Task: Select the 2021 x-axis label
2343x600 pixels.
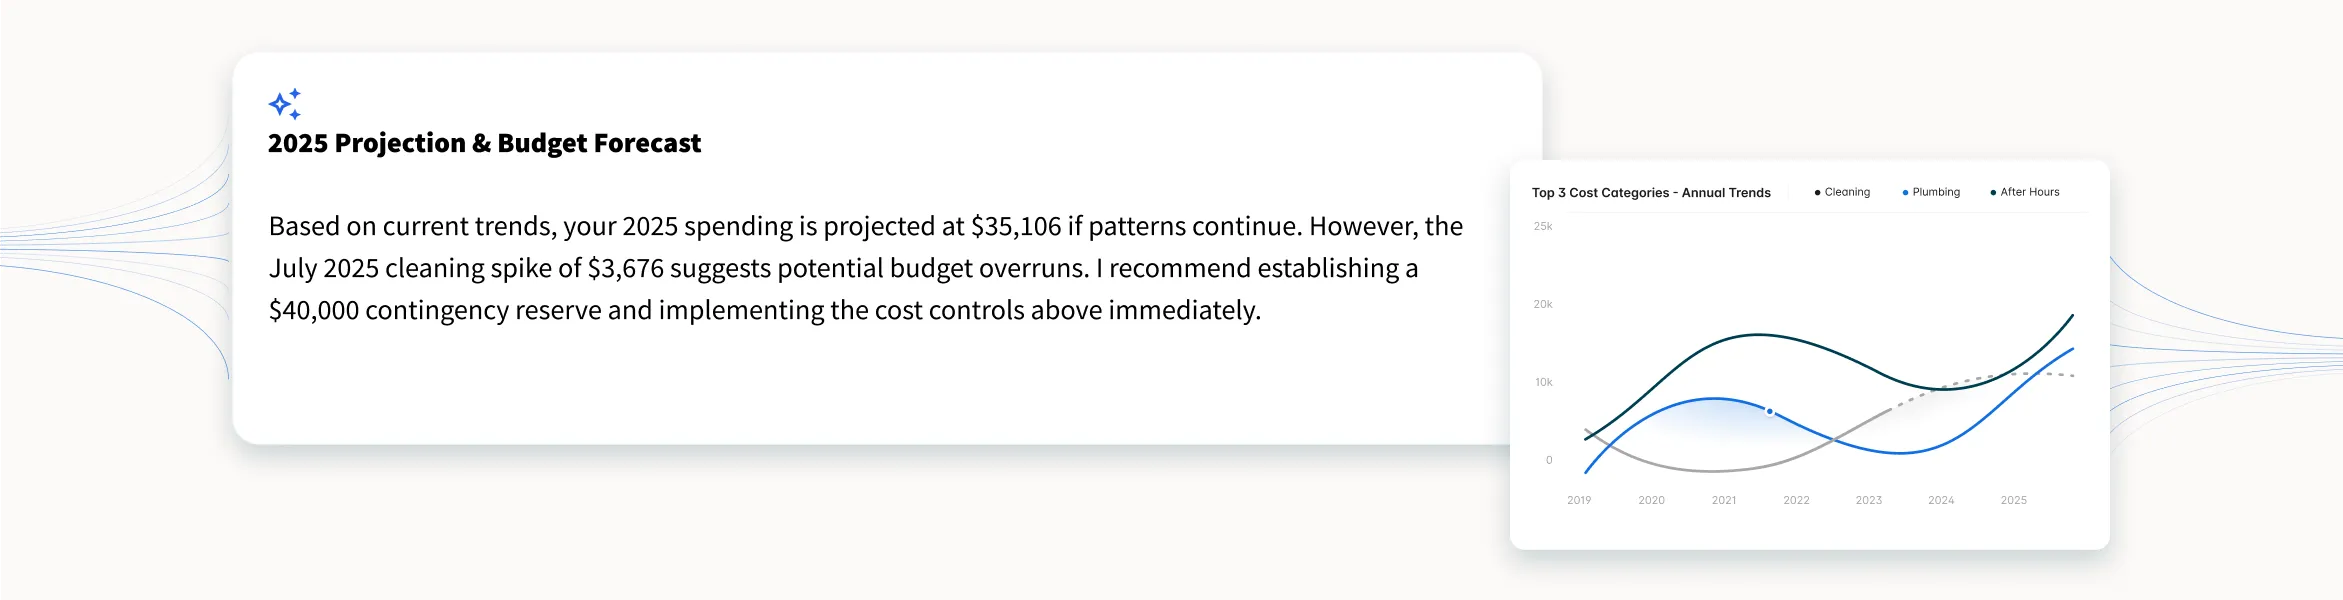Action: pyautogui.click(x=1724, y=500)
